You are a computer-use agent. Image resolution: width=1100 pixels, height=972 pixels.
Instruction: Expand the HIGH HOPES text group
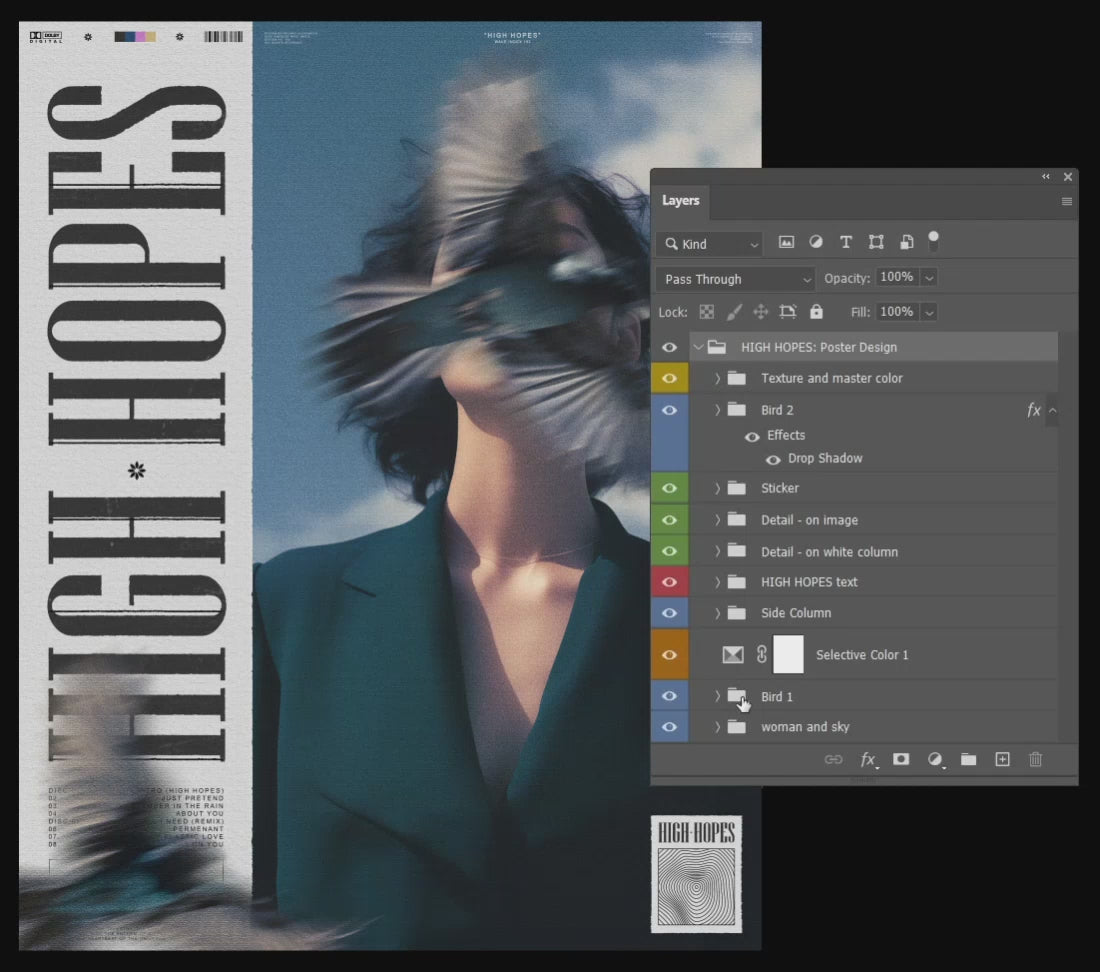click(x=717, y=582)
